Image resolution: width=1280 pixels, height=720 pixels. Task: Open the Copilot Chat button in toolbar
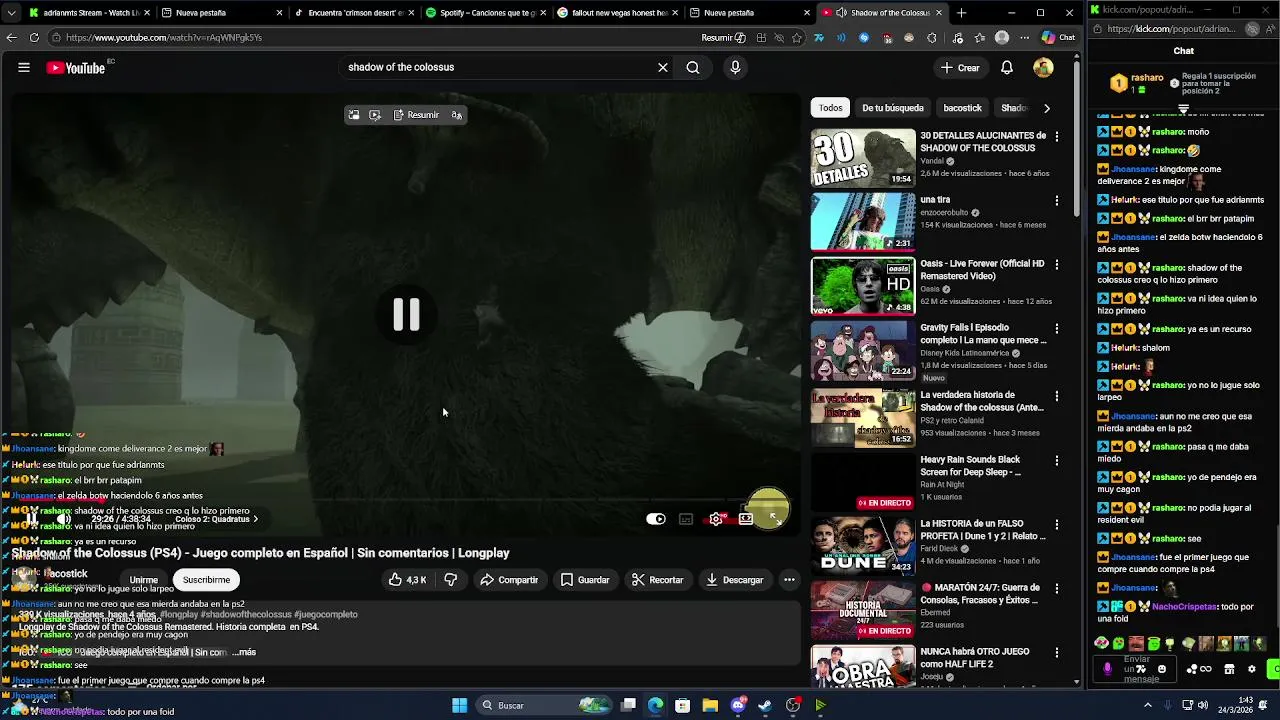pos(1058,38)
